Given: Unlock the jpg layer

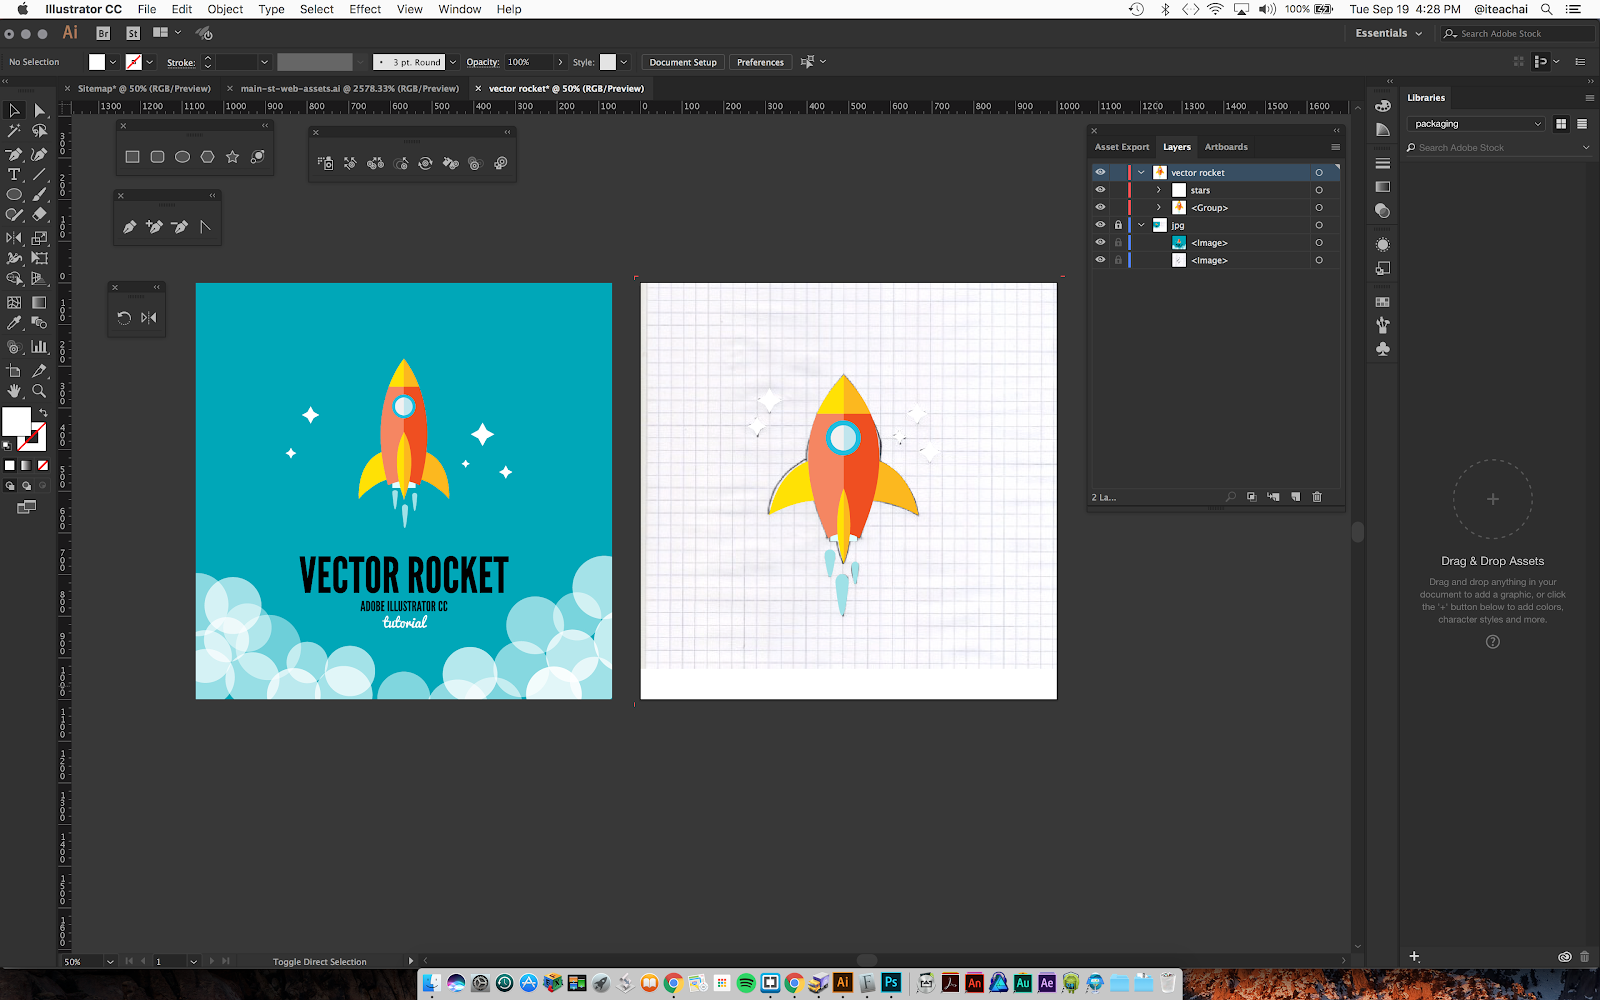Looking at the screenshot, I should click(x=1118, y=225).
